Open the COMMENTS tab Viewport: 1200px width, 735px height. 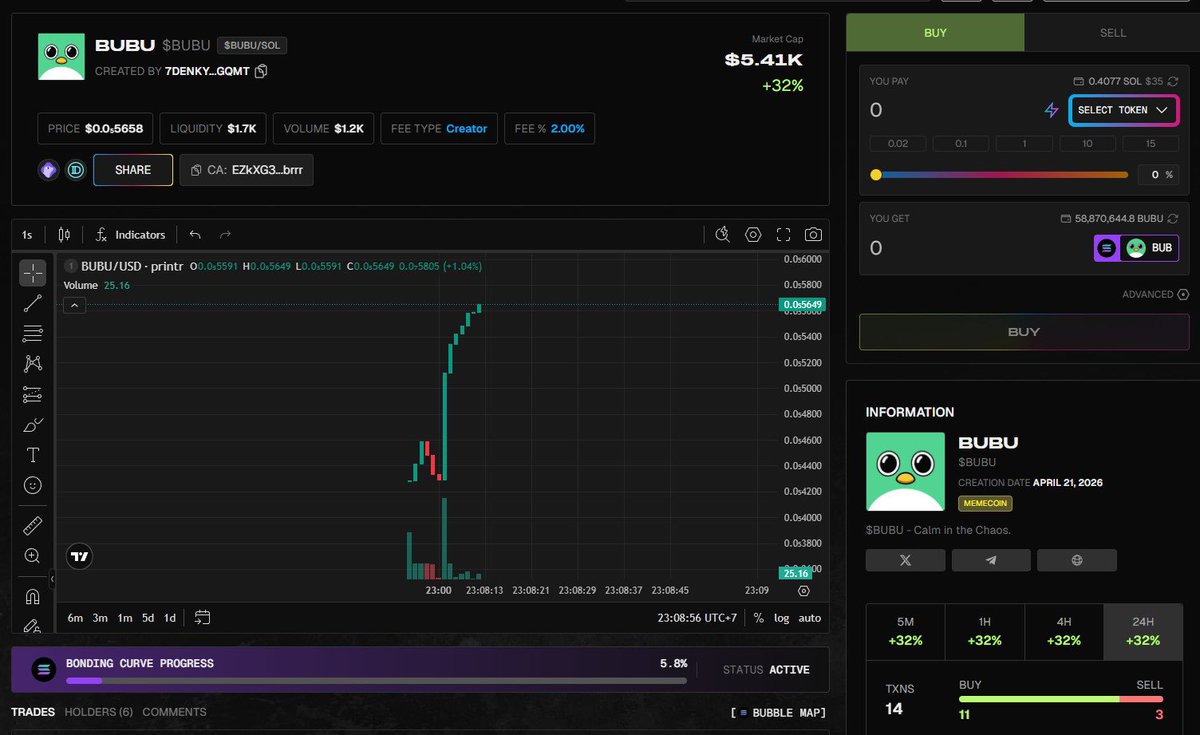click(174, 712)
